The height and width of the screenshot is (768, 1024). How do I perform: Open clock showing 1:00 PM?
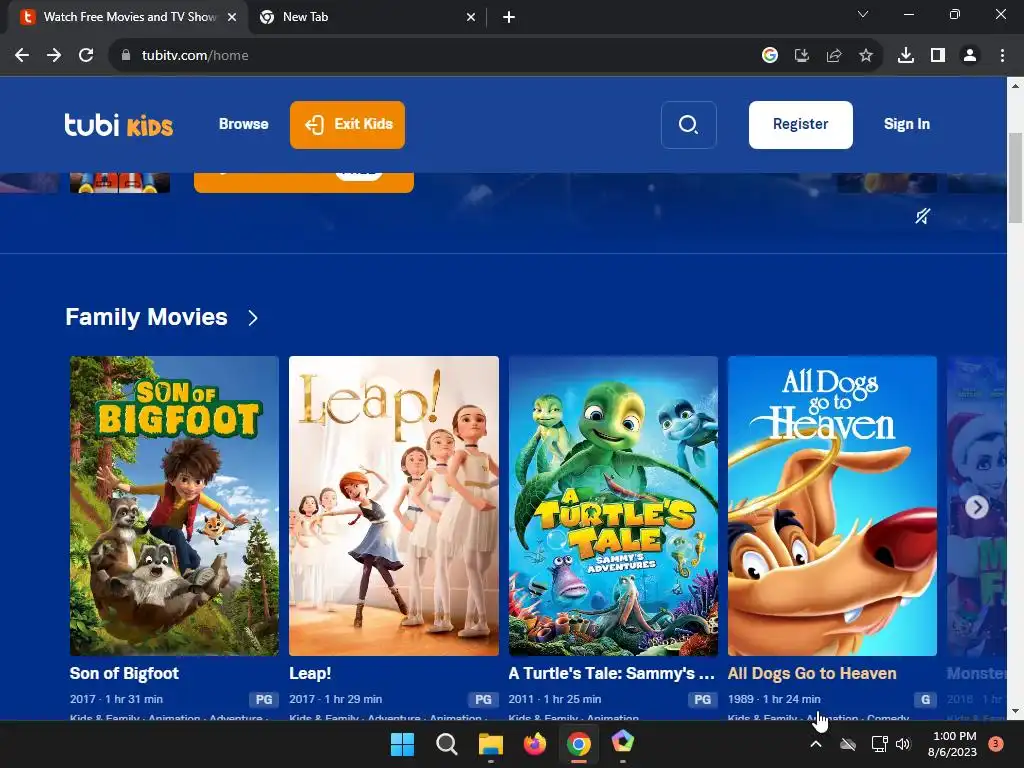tap(953, 744)
